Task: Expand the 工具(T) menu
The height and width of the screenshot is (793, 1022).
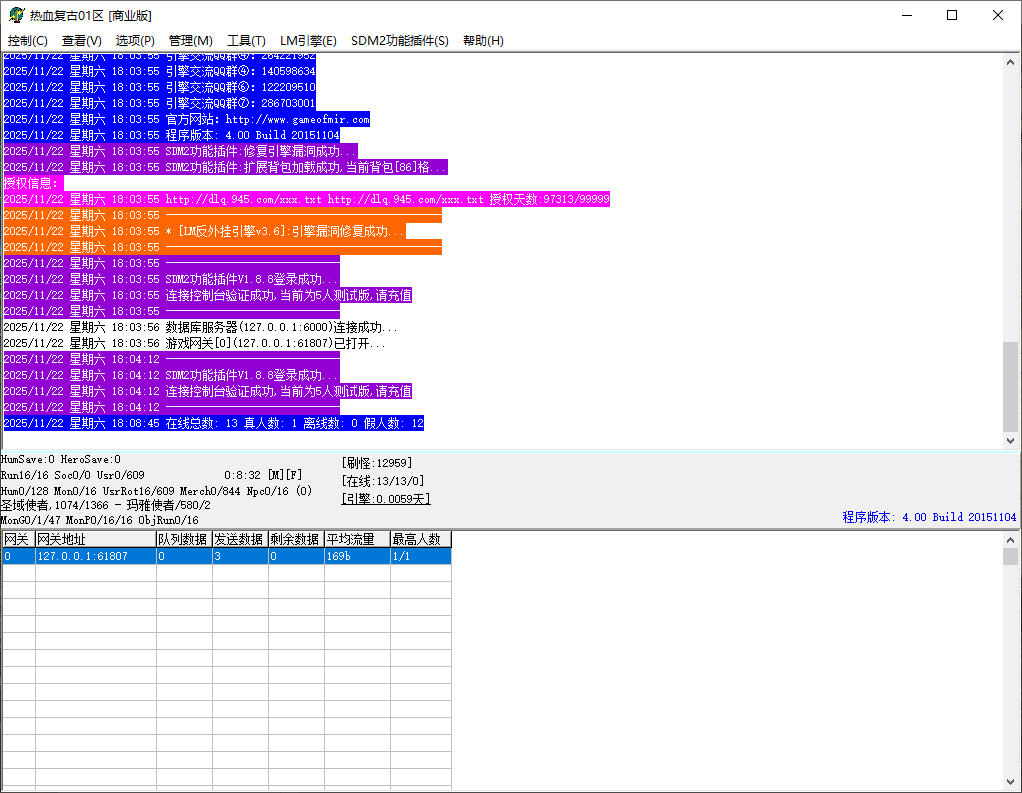Action: pos(246,41)
